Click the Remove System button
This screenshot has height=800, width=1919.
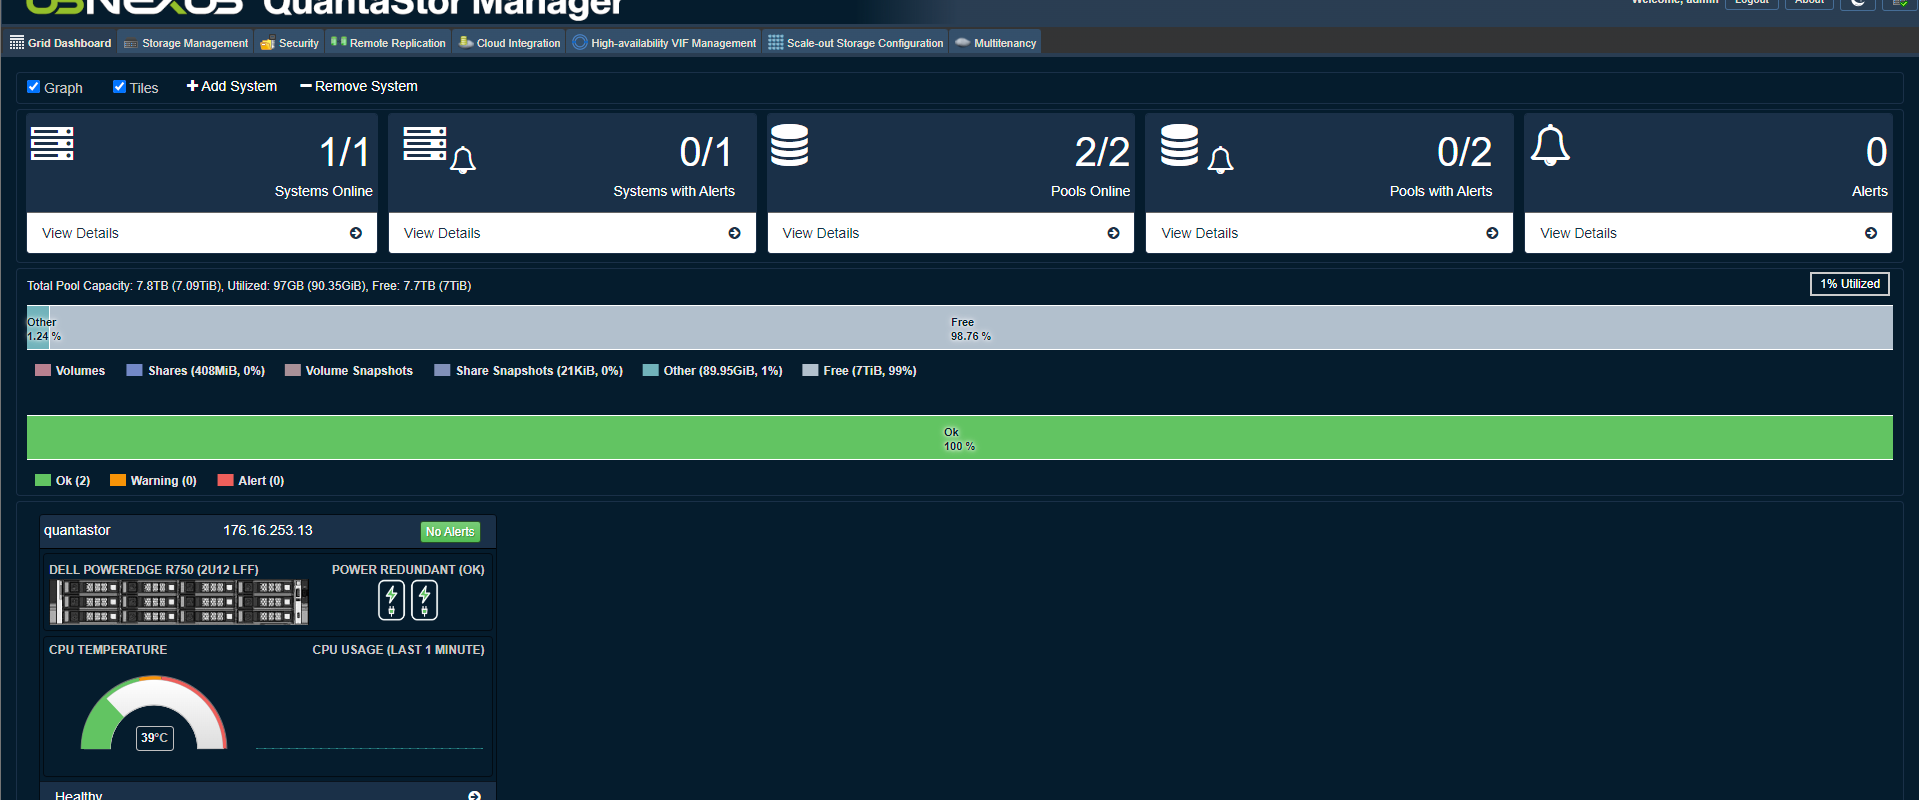click(359, 86)
